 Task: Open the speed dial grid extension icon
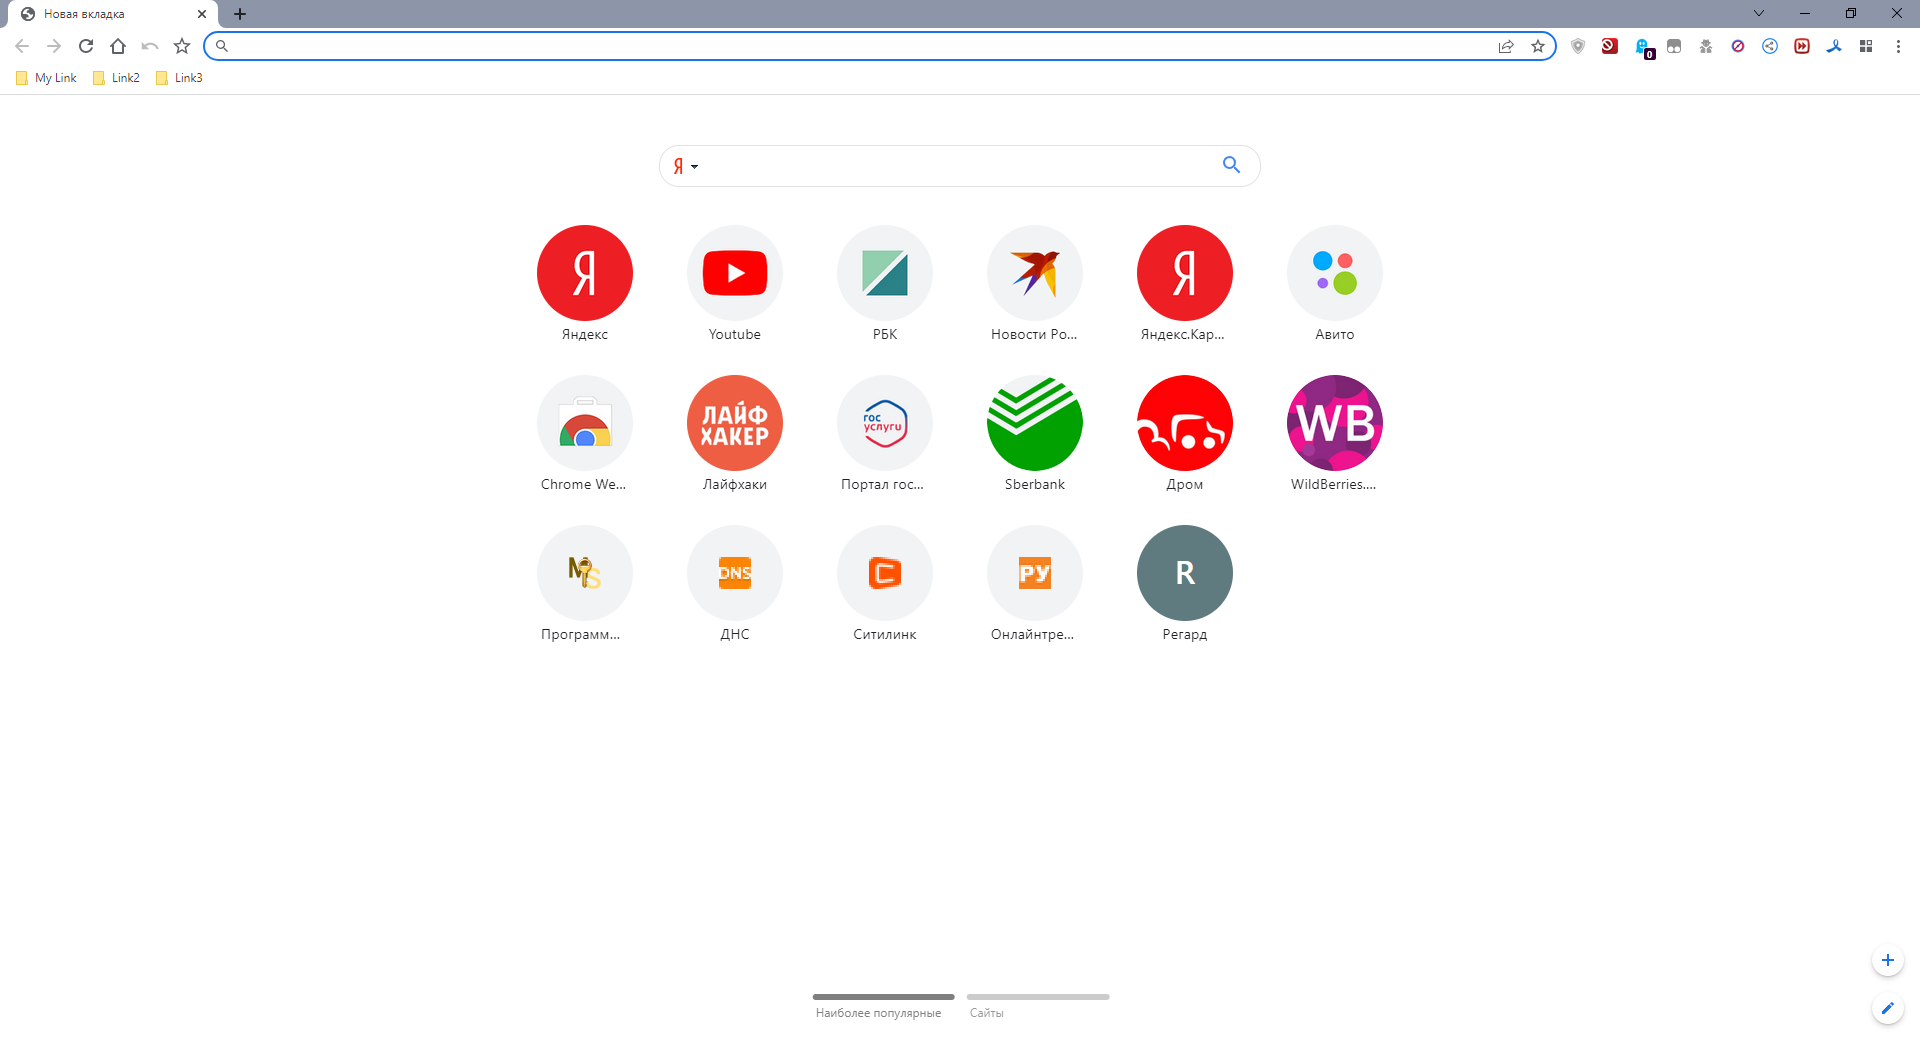(1866, 46)
